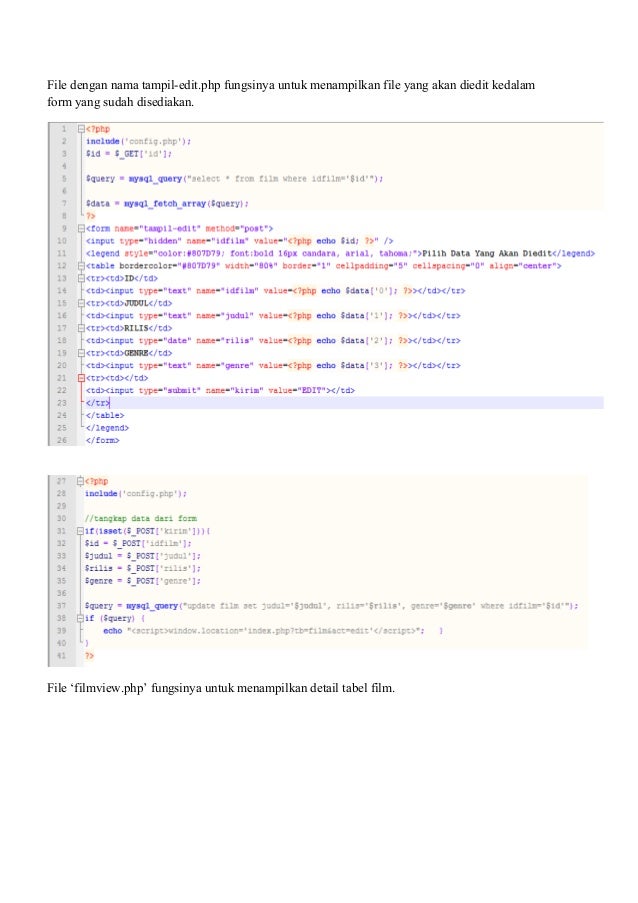Click the $genre = $_POST['genre'] line
The image size is (638, 903).
click(x=142, y=581)
